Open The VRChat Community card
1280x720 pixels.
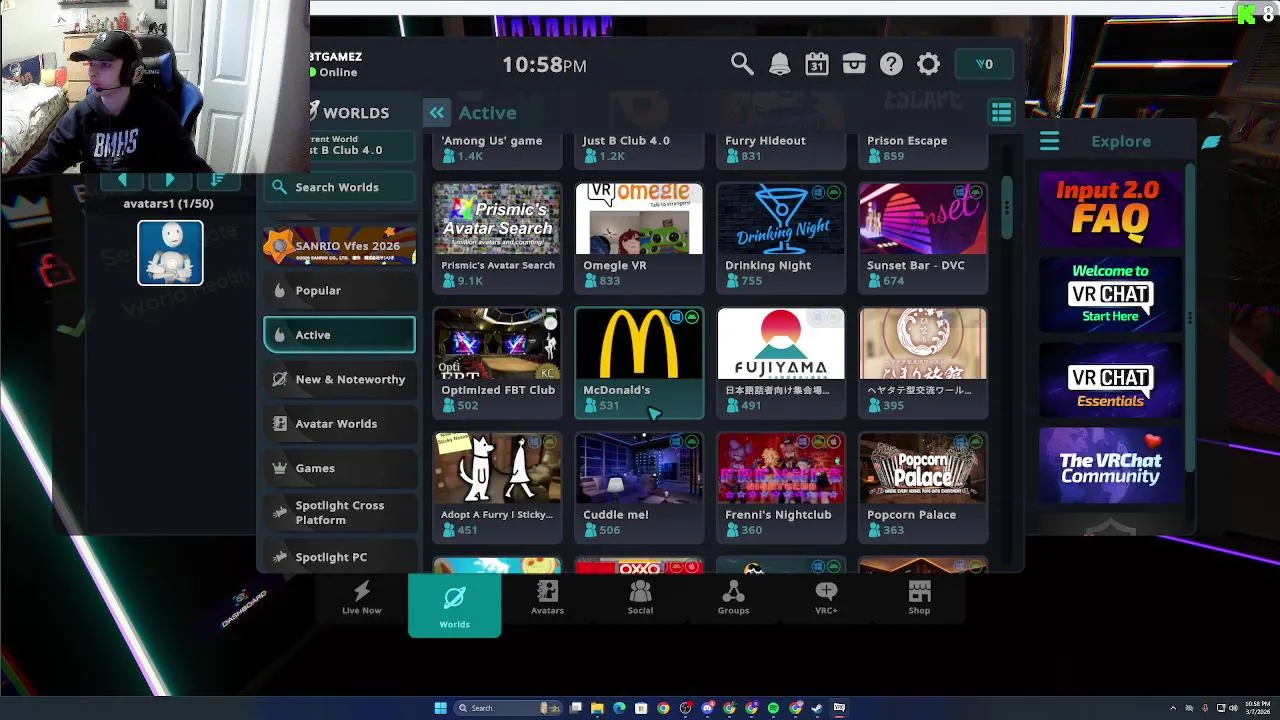[1110, 466]
